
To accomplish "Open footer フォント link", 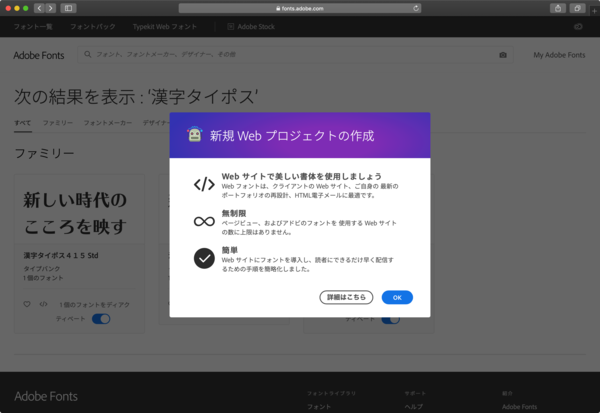I will pyautogui.click(x=319, y=407).
